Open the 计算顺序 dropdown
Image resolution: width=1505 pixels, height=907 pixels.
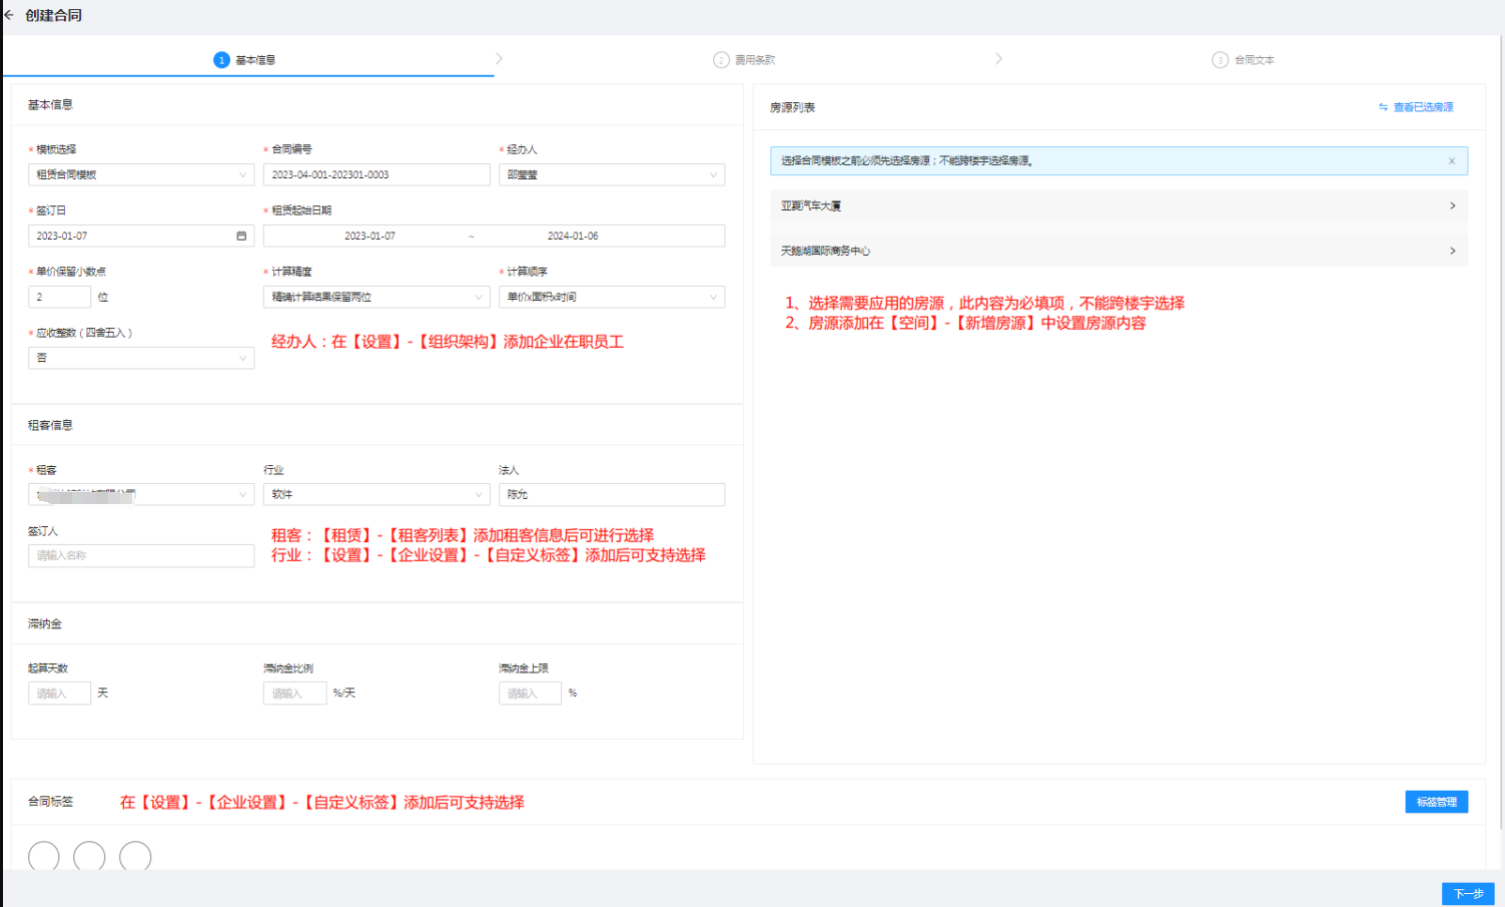pos(611,297)
